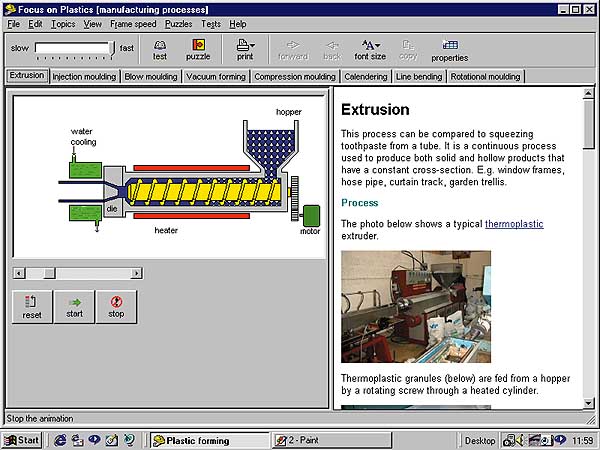Click the animation scrollbar right arrow
Viewport: 600px width, 450px height.
pyautogui.click(x=136, y=273)
